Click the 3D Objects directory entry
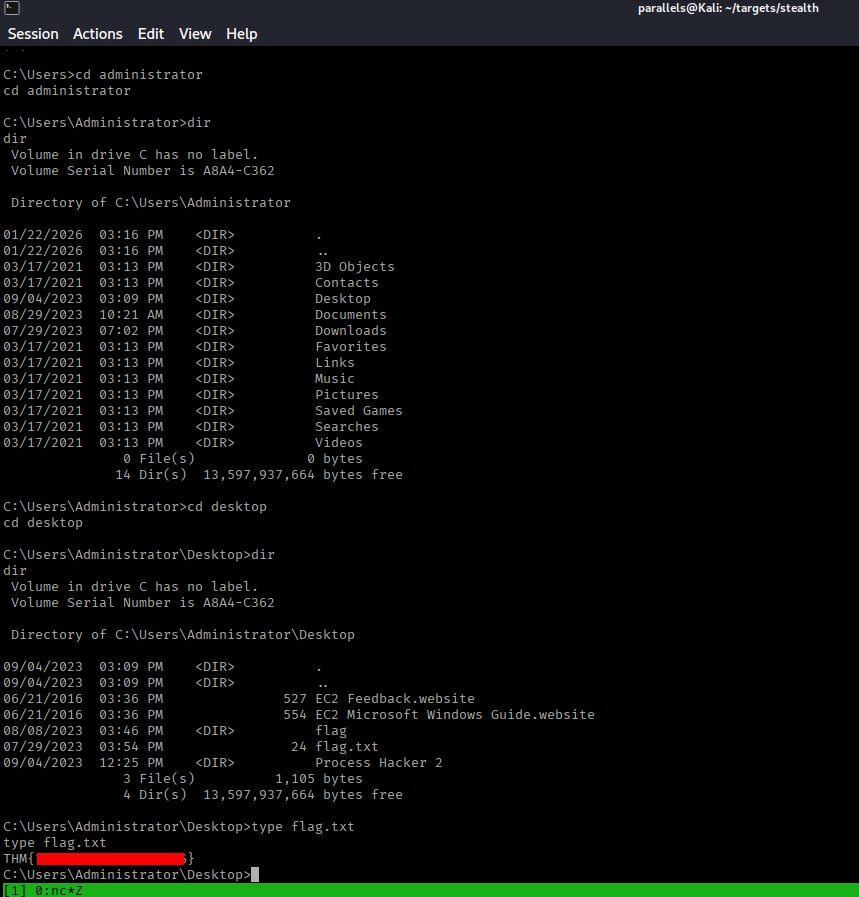Image resolution: width=859 pixels, height=897 pixels. click(354, 267)
